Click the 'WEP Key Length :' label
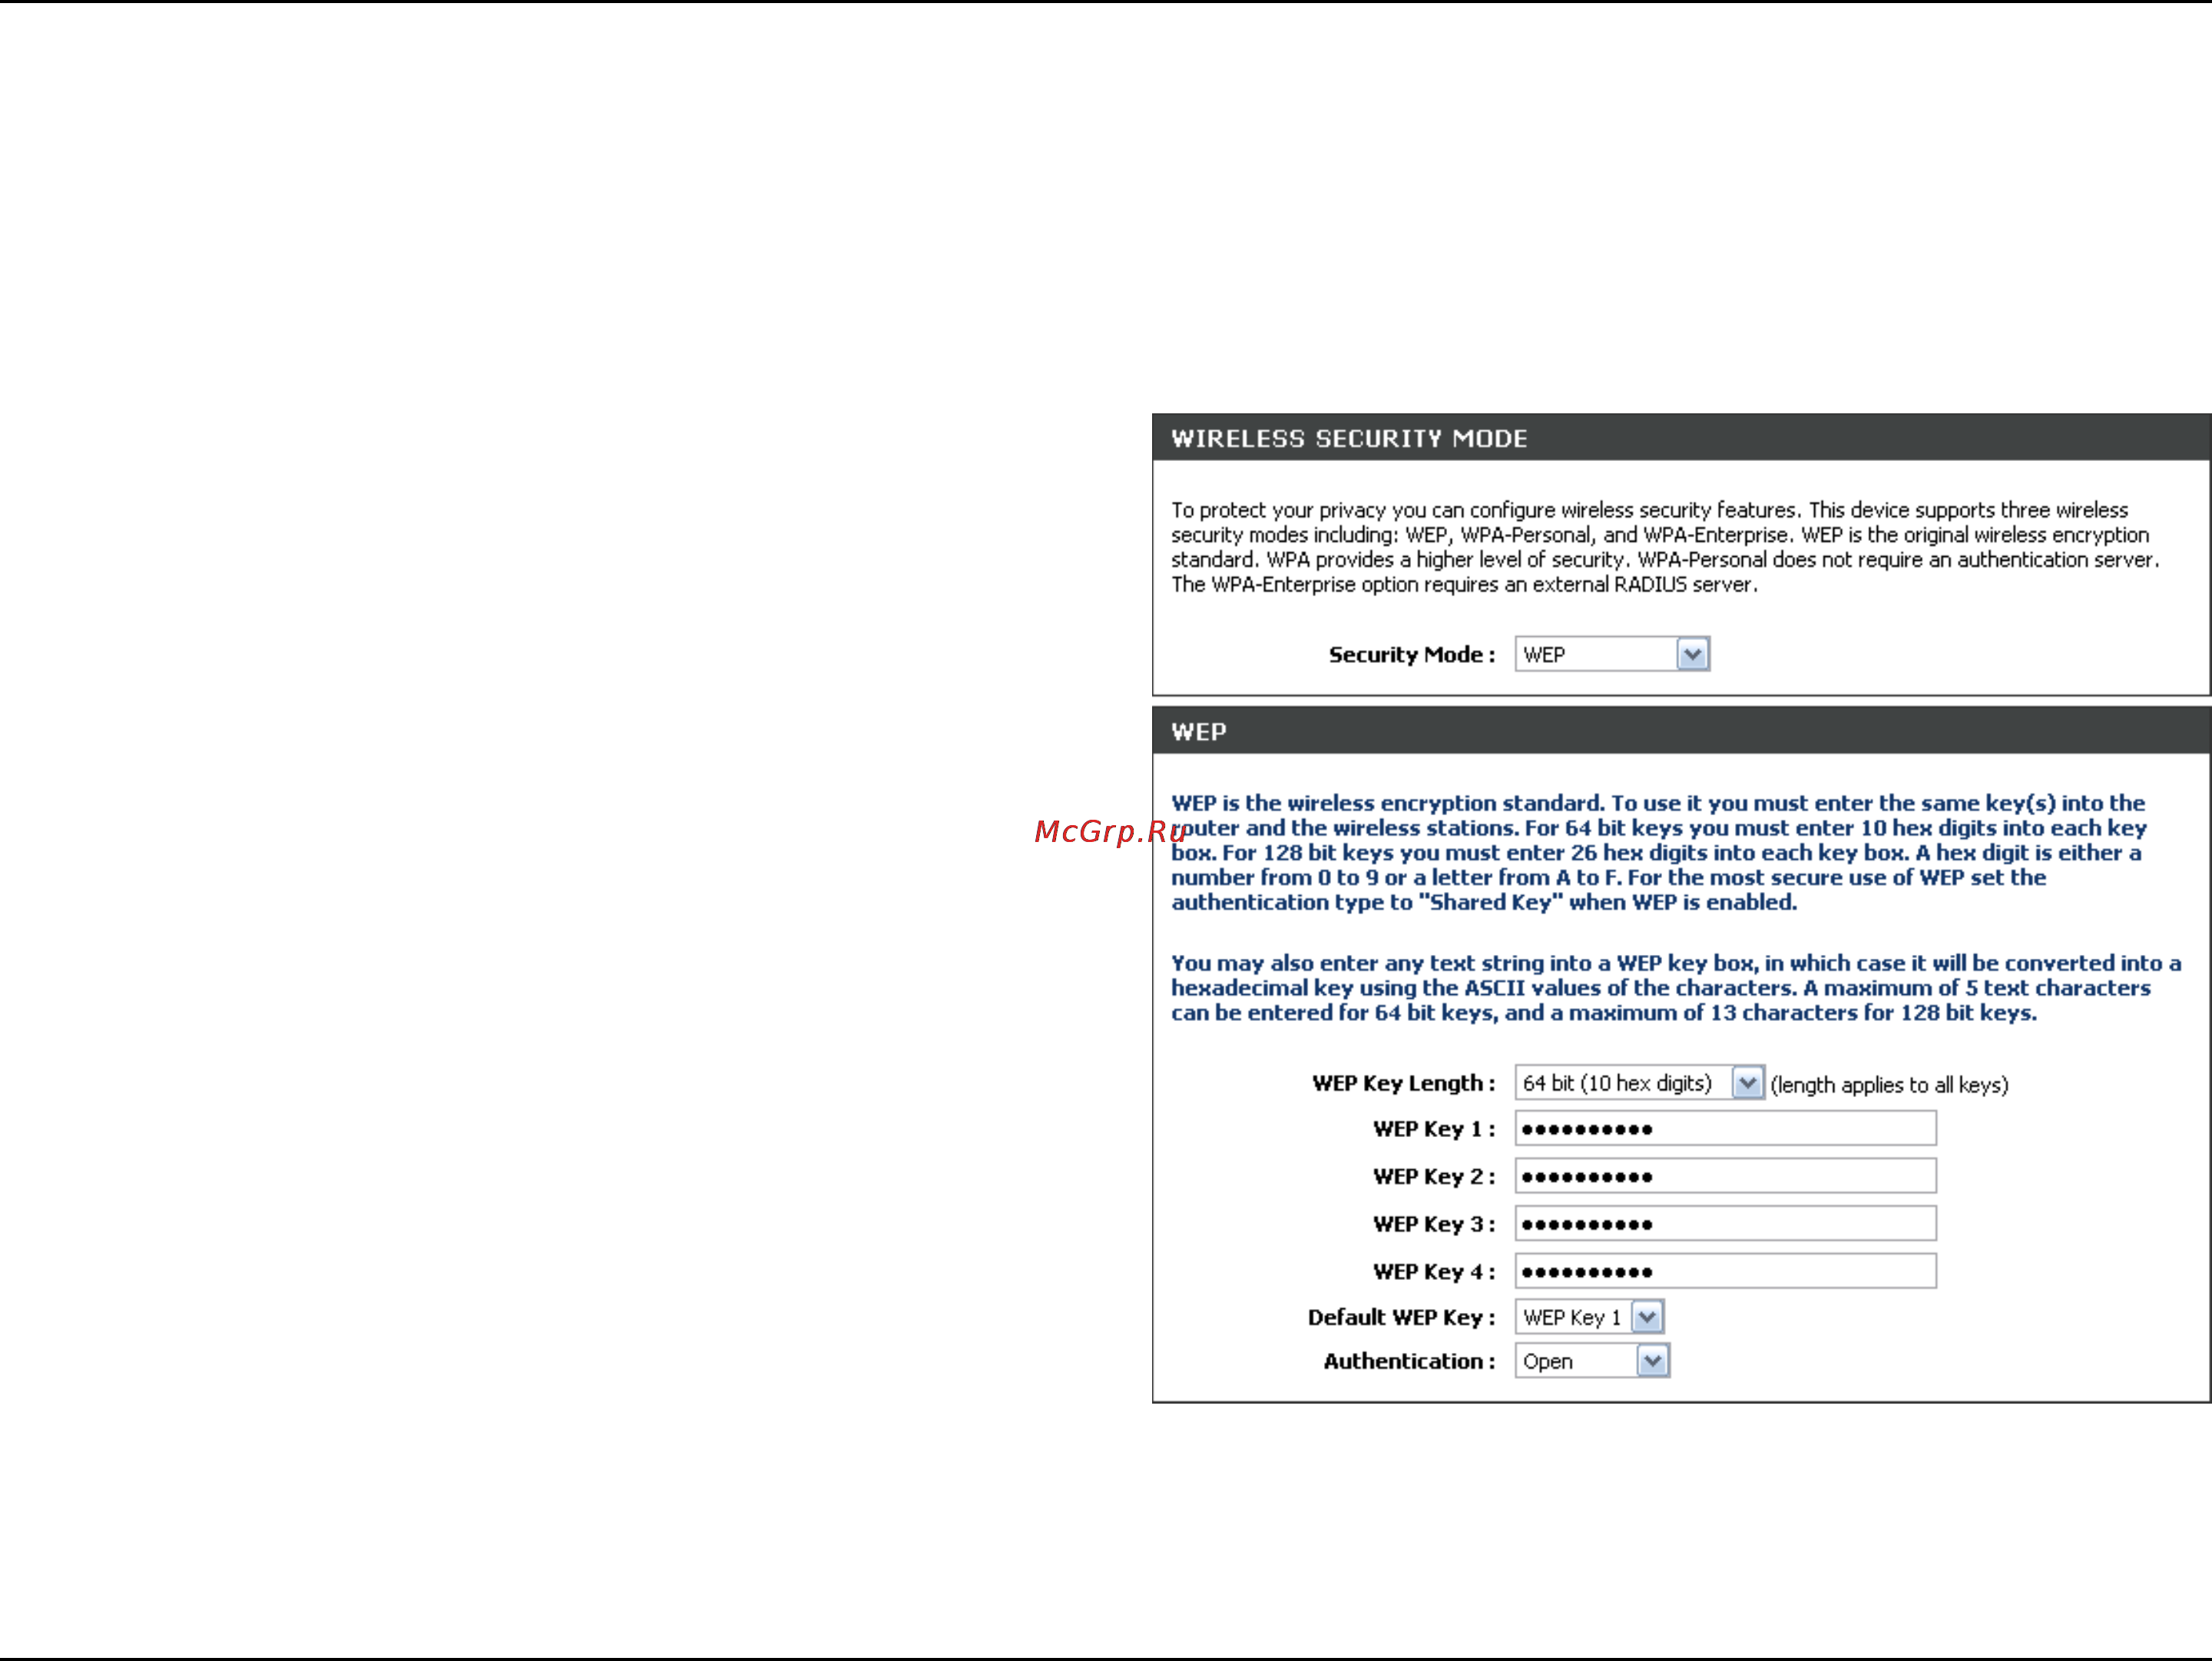Screen dimensions: 2212x1661 [1404, 1084]
